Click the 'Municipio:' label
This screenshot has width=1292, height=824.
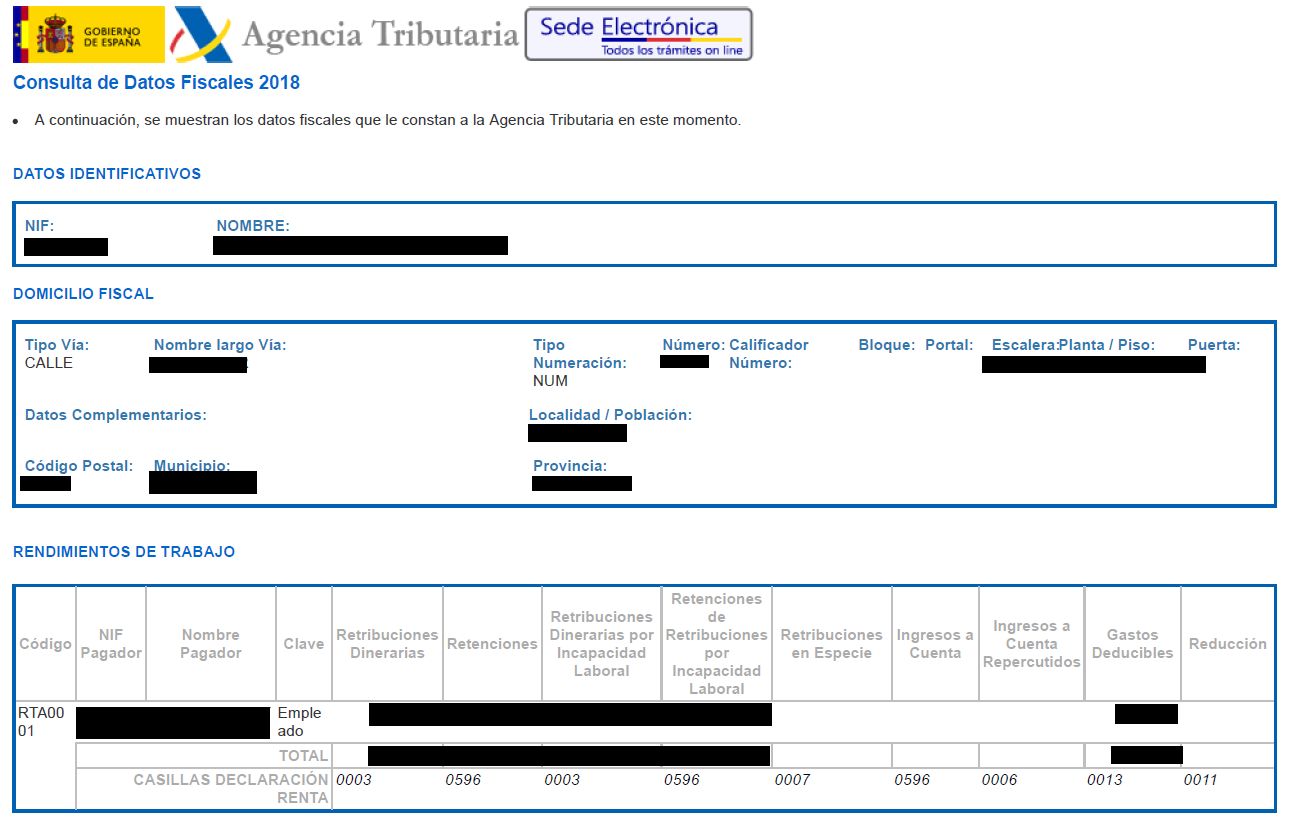(192, 466)
